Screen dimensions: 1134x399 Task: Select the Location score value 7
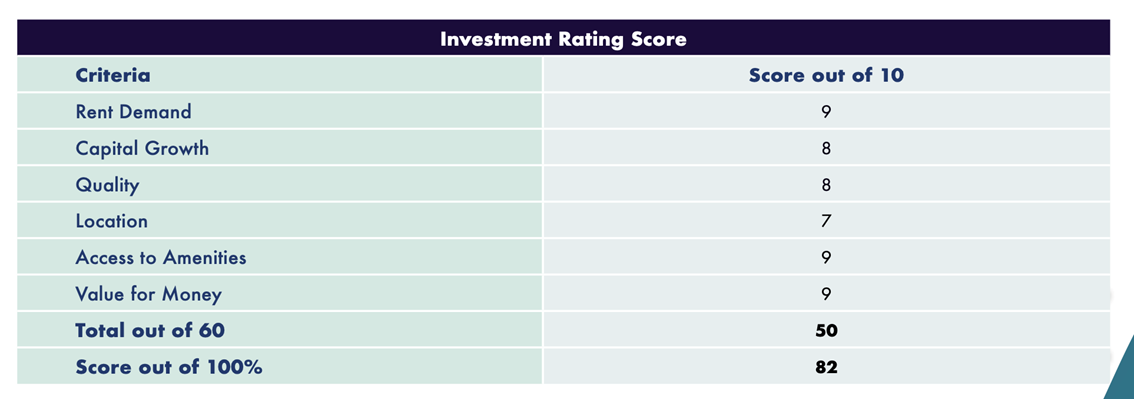point(826,221)
